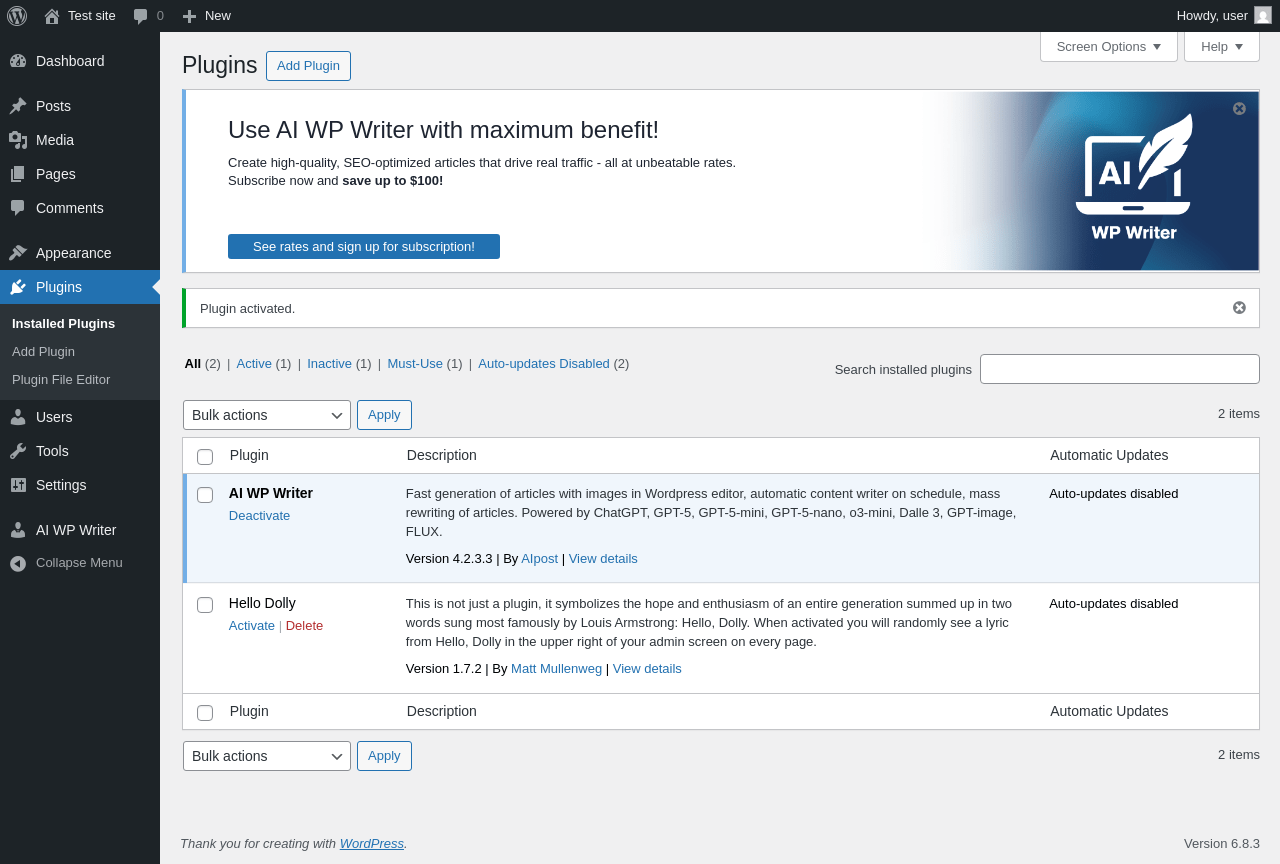Open the top Bulk actions dropdown

tap(267, 415)
